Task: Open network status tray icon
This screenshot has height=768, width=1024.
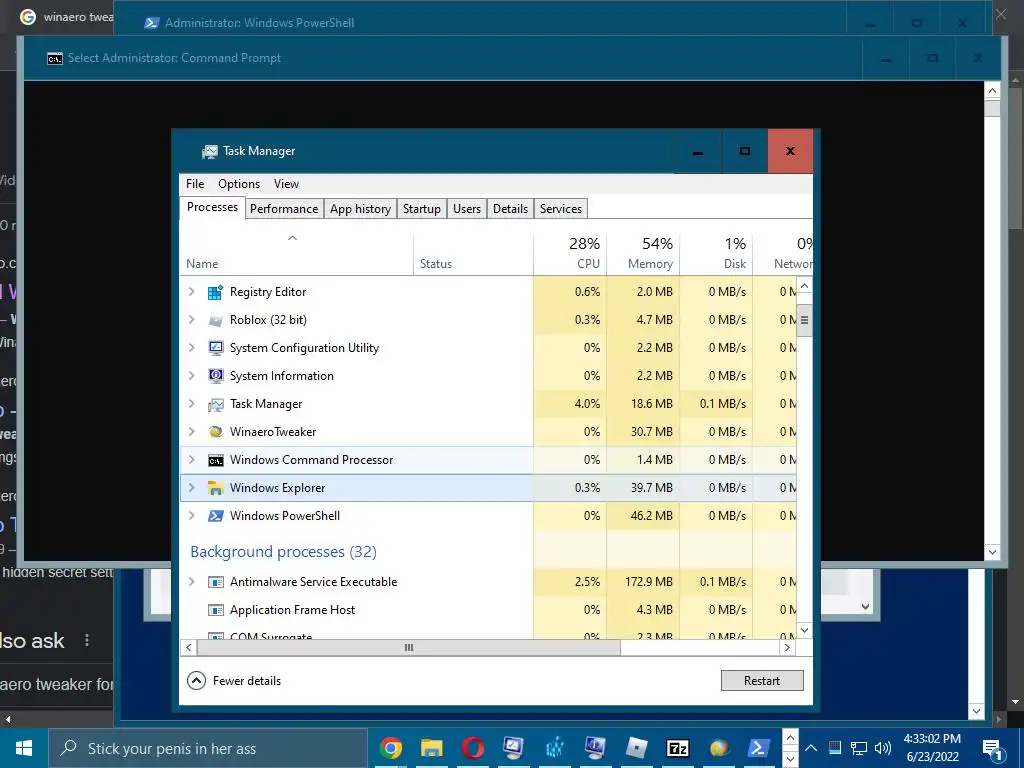Action: pos(858,748)
